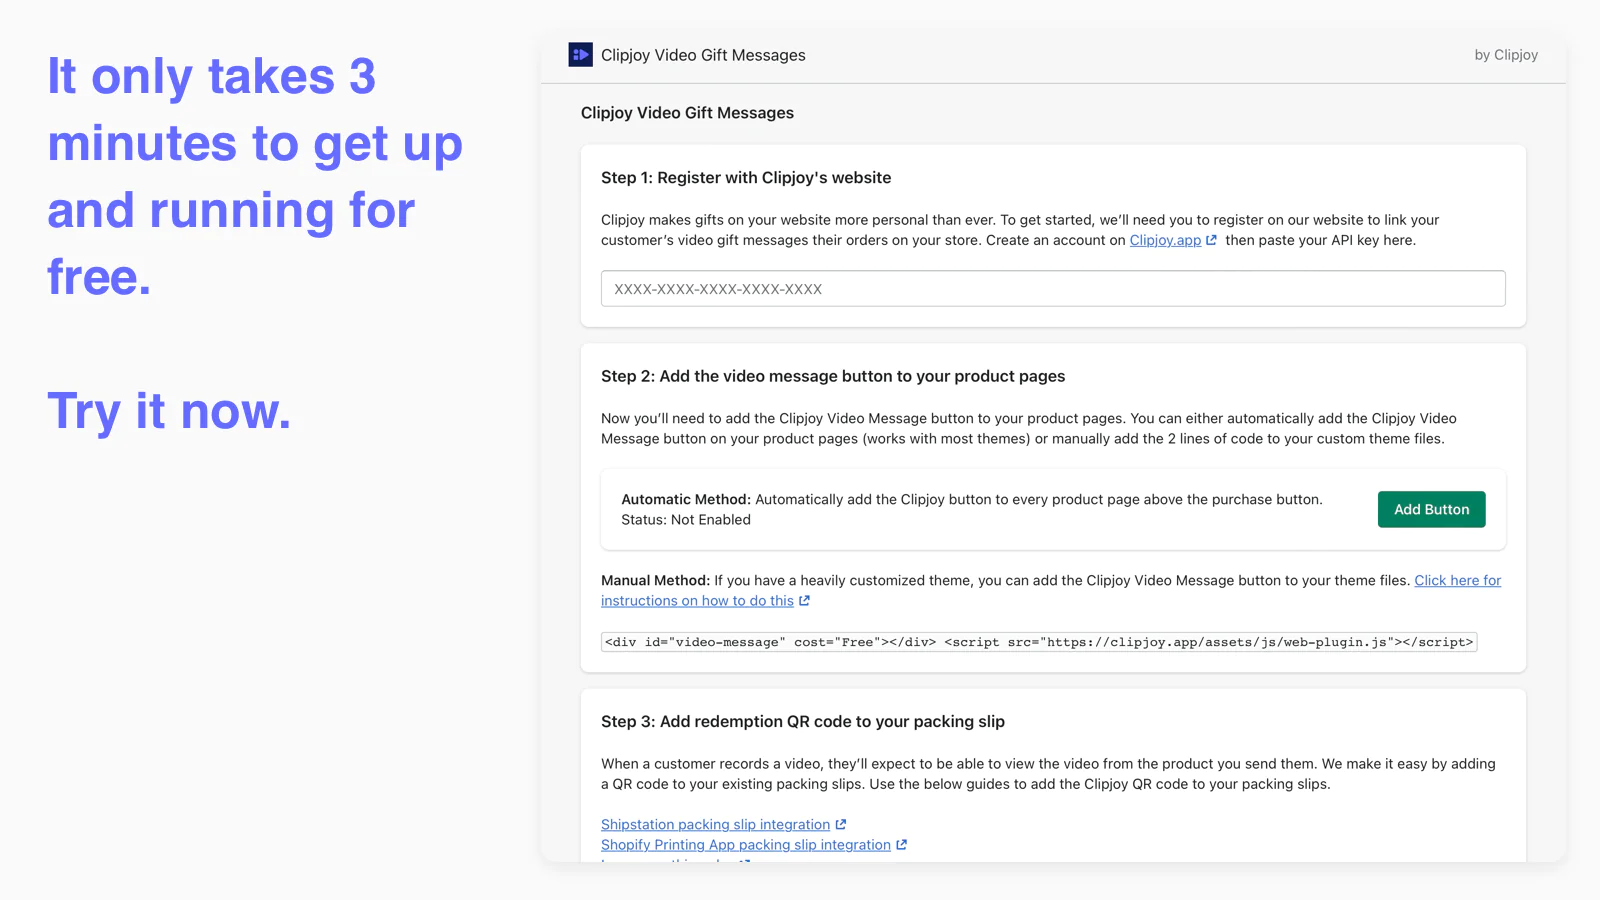This screenshot has width=1600, height=900.
Task: Open Shipstation packing slip integration guide
Action: tap(715, 825)
